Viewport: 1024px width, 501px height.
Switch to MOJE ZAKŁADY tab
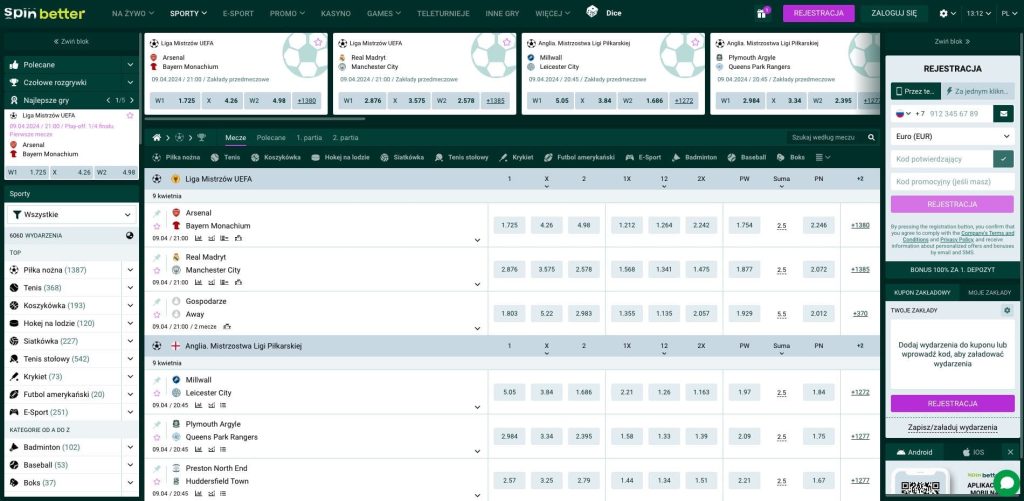click(x=989, y=293)
